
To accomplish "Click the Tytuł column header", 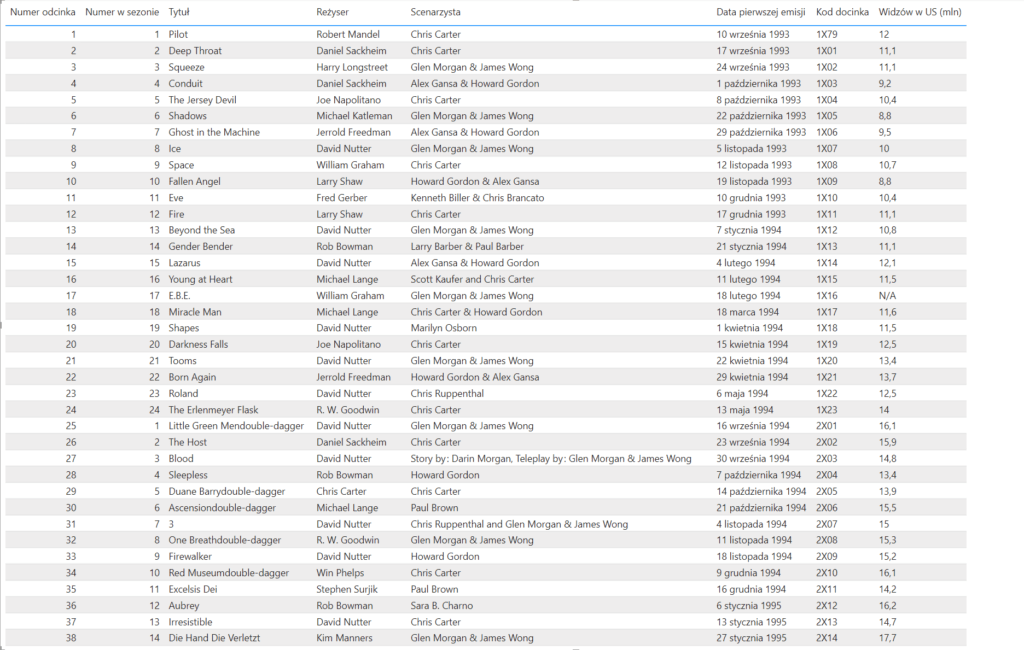I will pyautogui.click(x=179, y=12).
